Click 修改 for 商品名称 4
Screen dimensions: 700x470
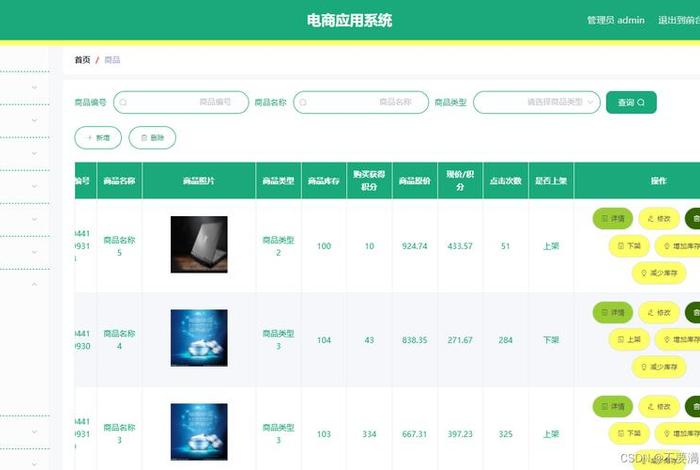[x=659, y=312]
